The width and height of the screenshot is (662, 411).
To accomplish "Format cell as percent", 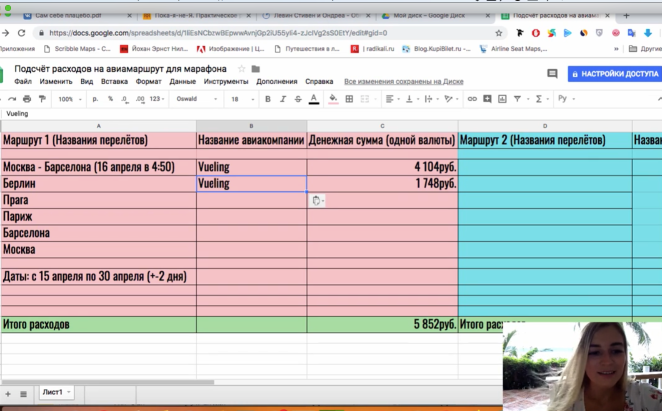I will (x=110, y=99).
